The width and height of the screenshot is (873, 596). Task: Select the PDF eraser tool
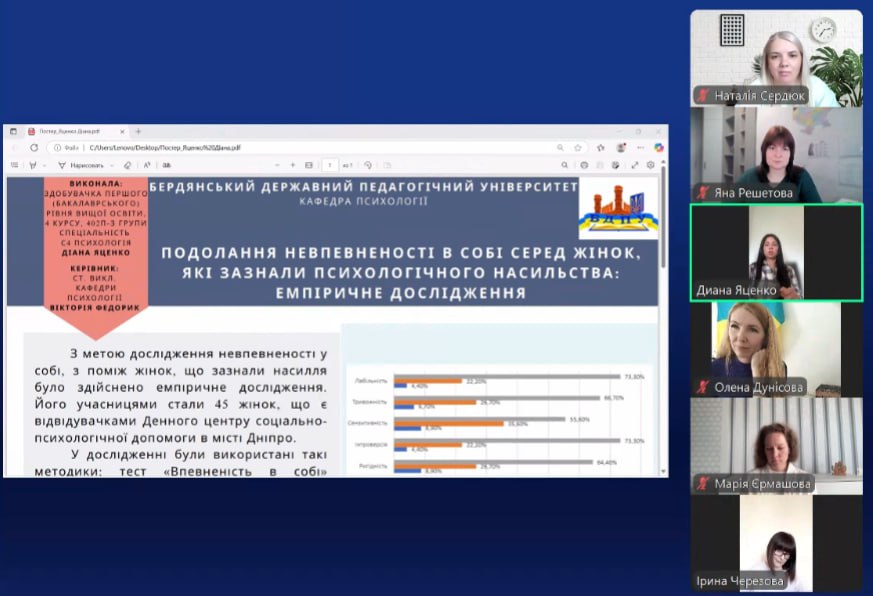127,165
